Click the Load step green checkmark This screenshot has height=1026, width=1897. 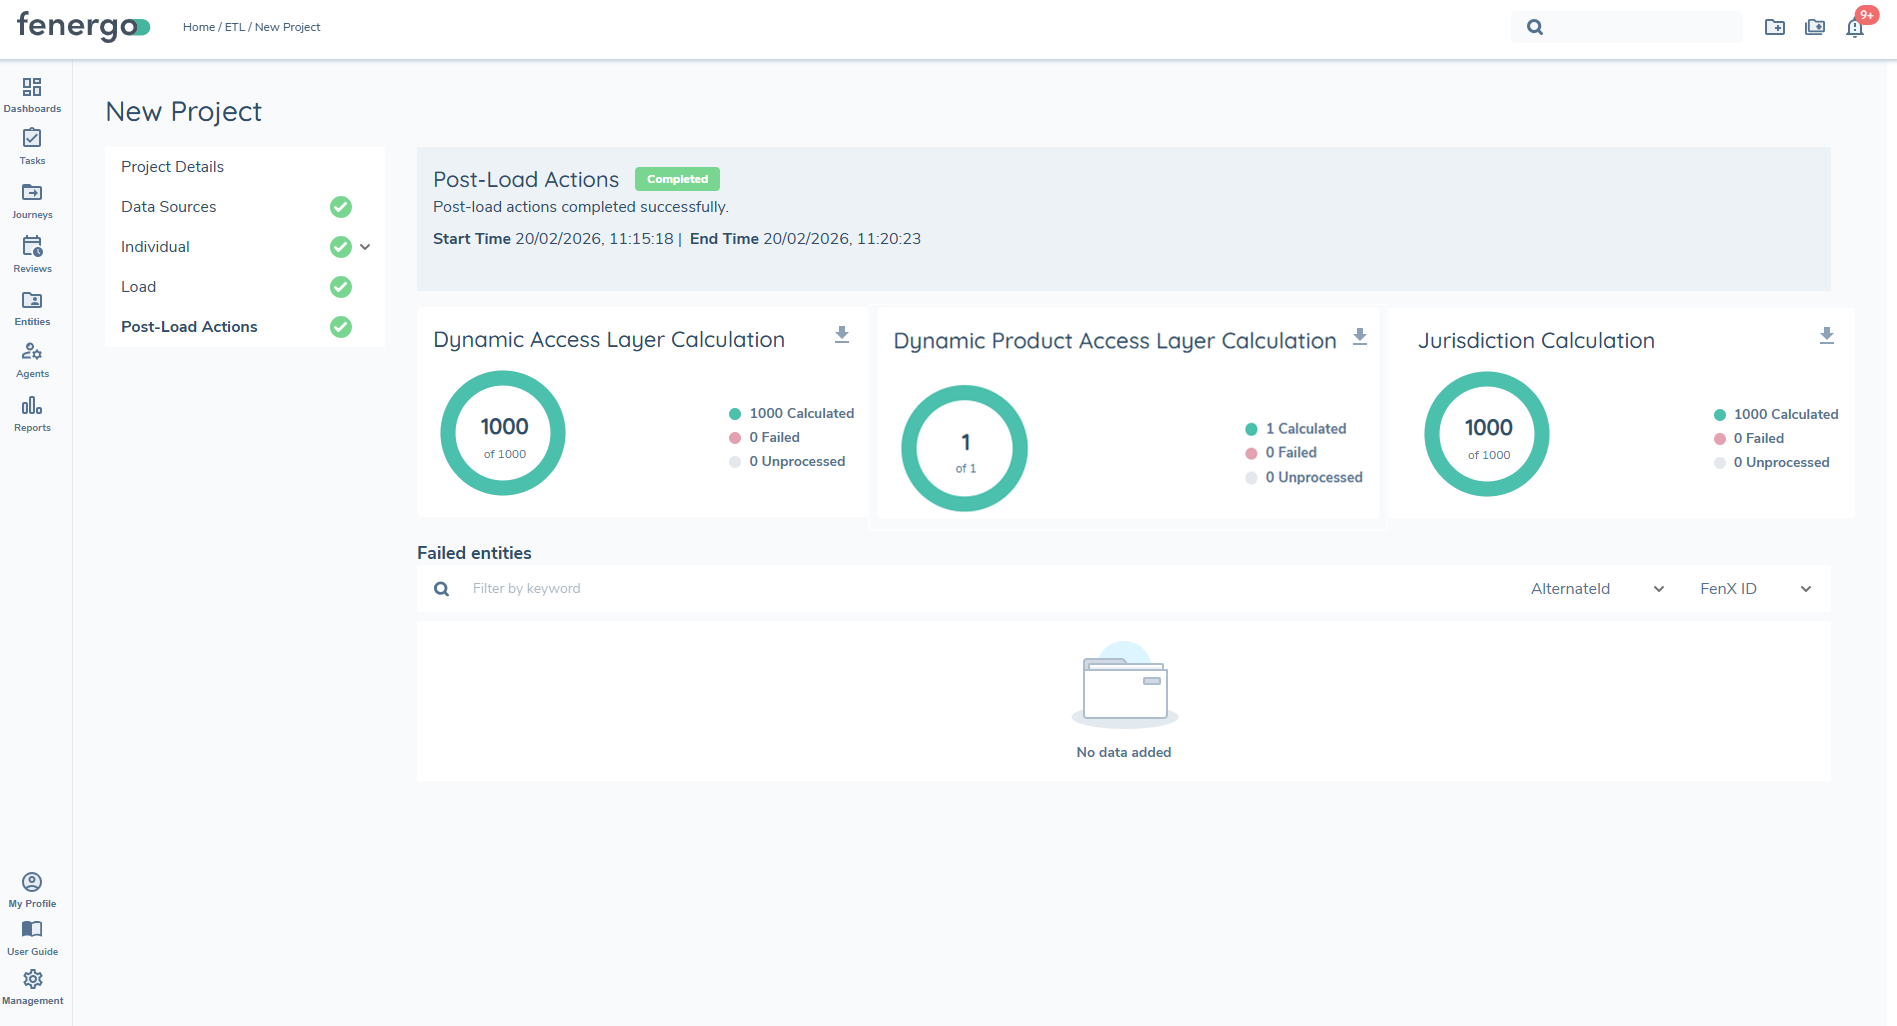341,287
